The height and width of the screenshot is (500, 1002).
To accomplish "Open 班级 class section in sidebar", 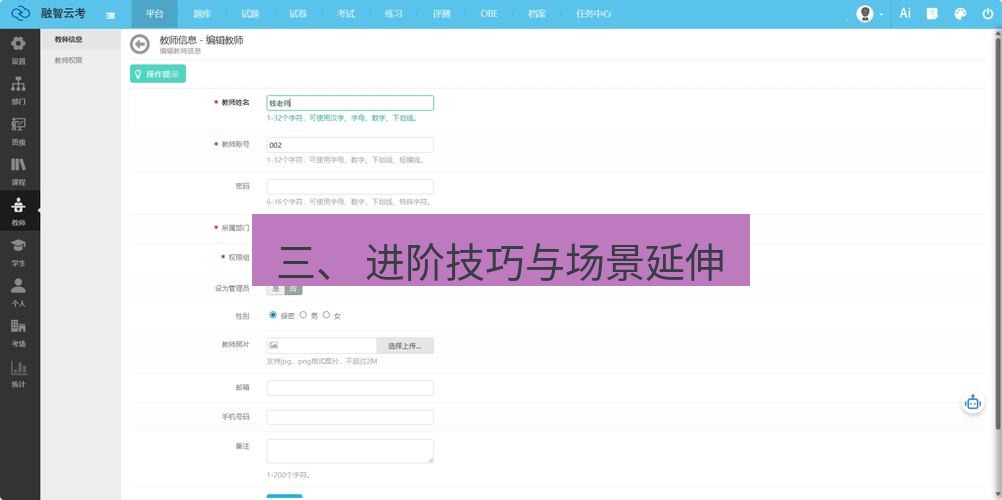I will (19, 130).
